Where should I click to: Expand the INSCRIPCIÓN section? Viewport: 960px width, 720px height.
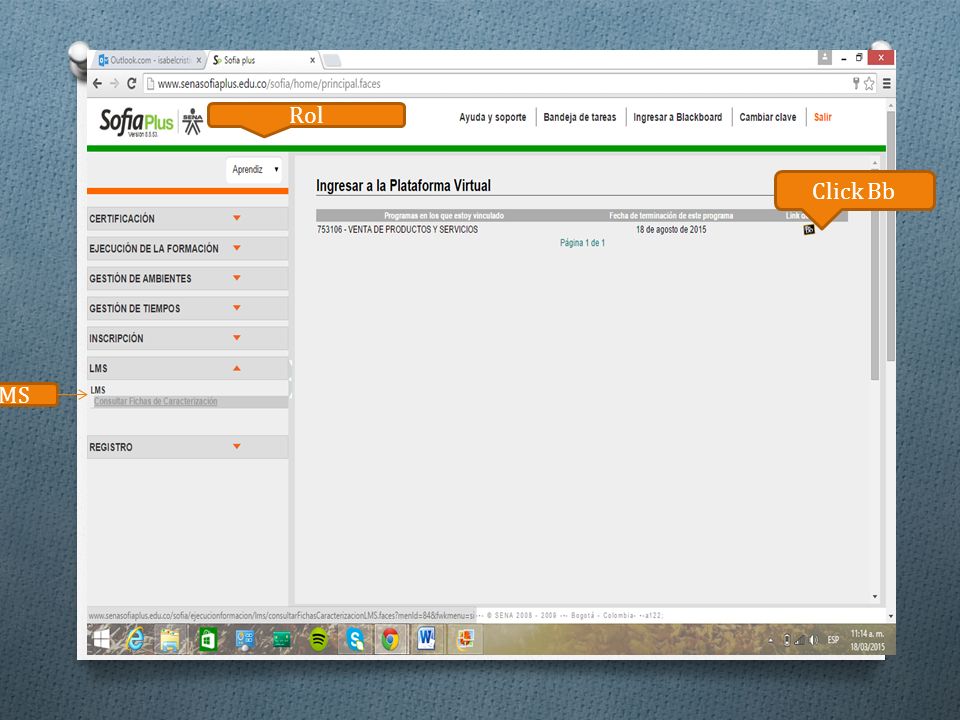click(x=187, y=339)
